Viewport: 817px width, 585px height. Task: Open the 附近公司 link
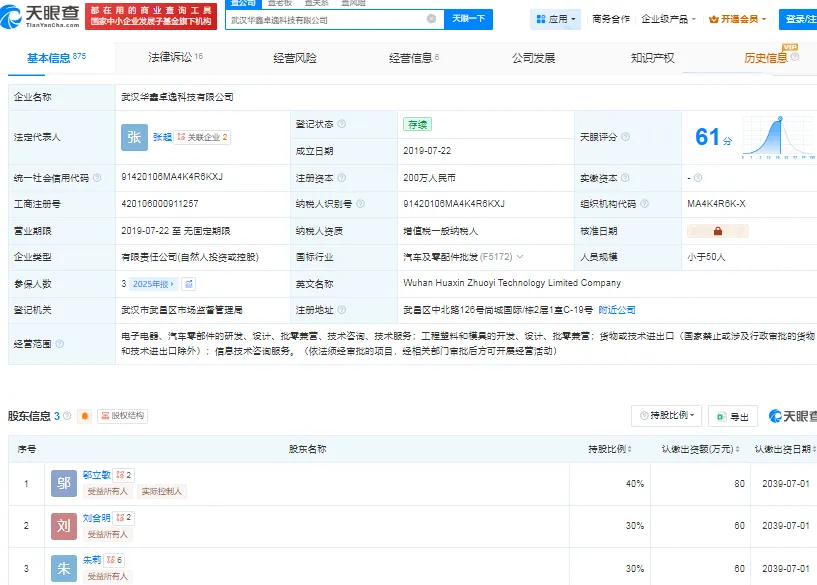tap(616, 310)
